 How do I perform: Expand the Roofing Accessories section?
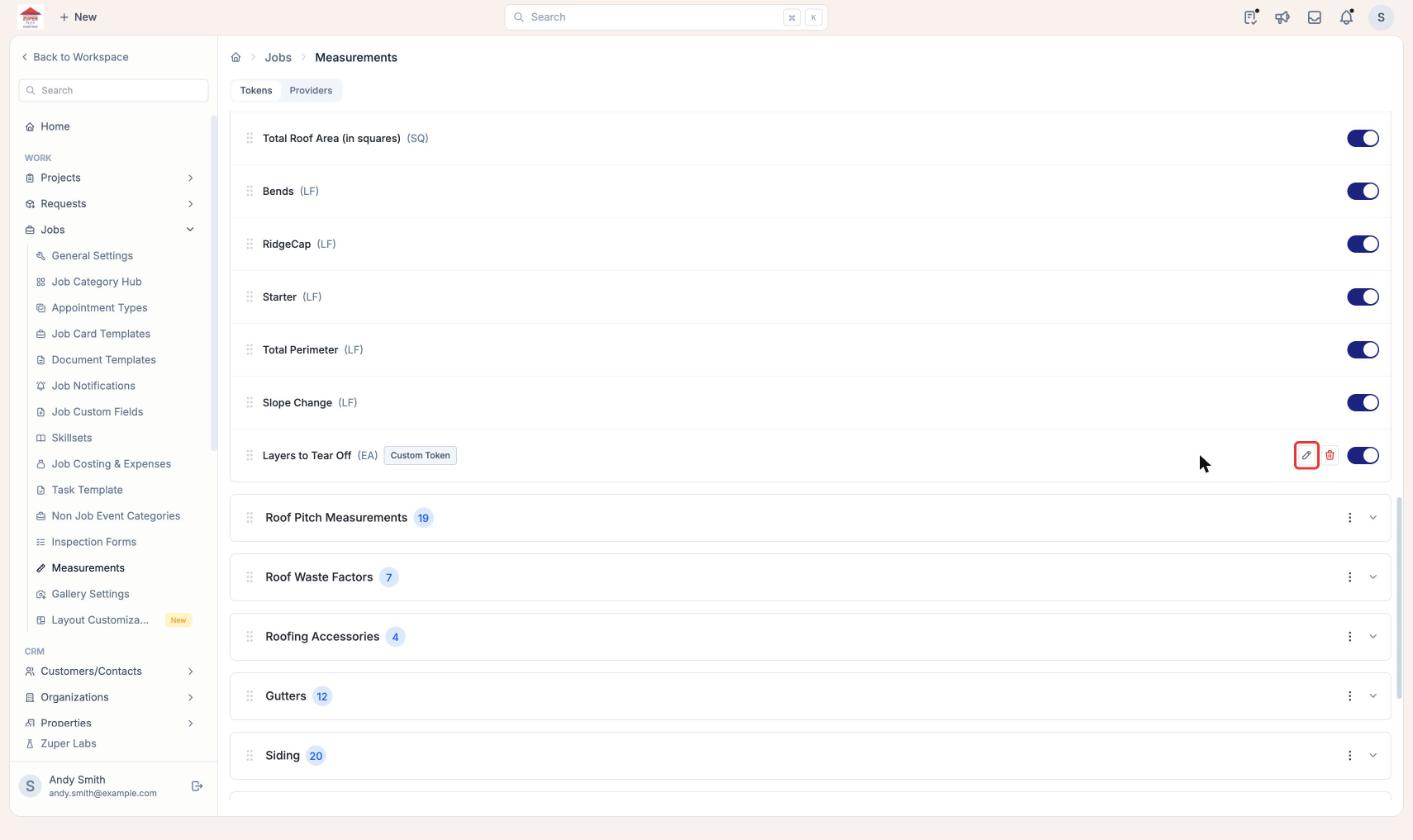coord(1373,637)
